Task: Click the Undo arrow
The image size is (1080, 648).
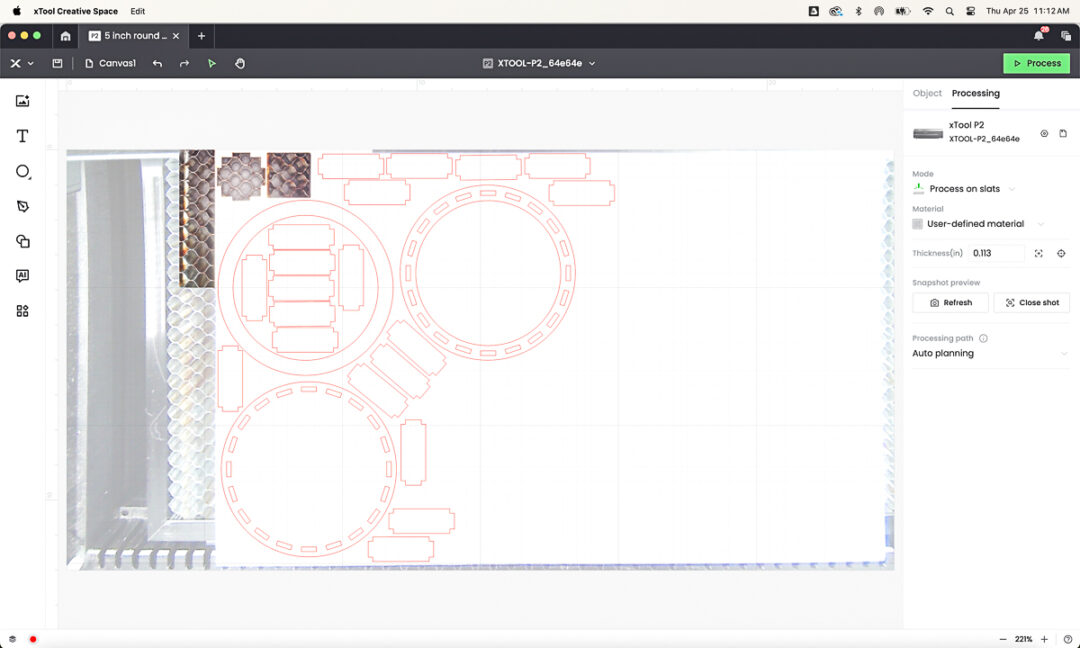Action: [157, 63]
